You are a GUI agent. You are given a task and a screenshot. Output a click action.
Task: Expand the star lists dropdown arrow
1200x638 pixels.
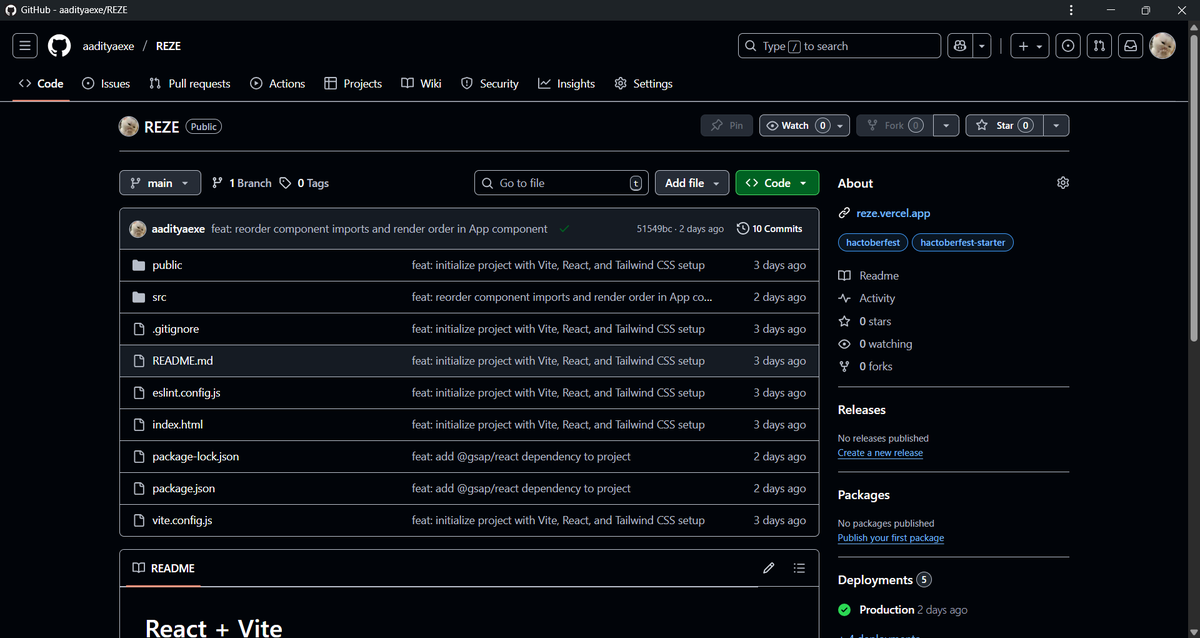(x=1057, y=126)
